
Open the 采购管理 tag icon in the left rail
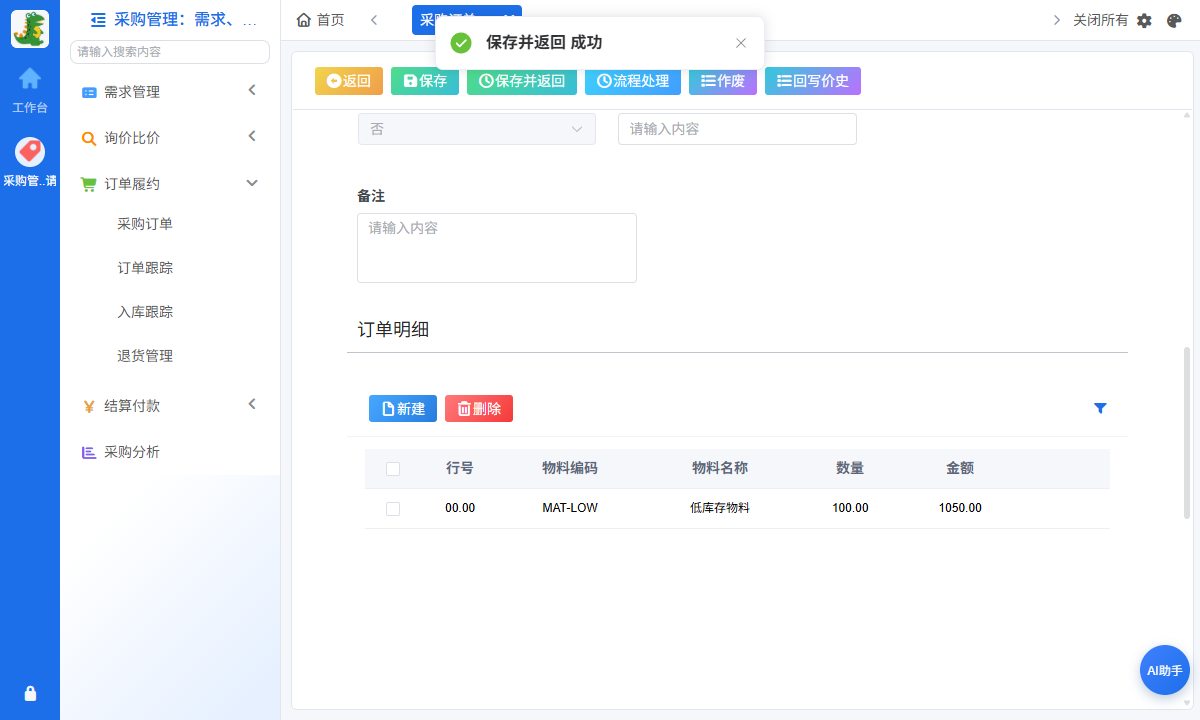30,152
